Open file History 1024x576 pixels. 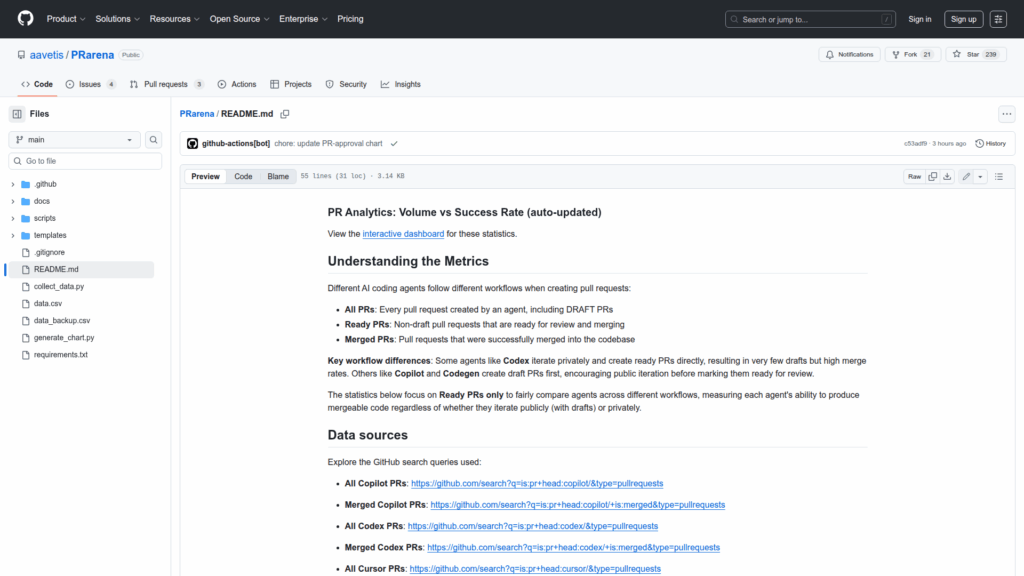991,144
